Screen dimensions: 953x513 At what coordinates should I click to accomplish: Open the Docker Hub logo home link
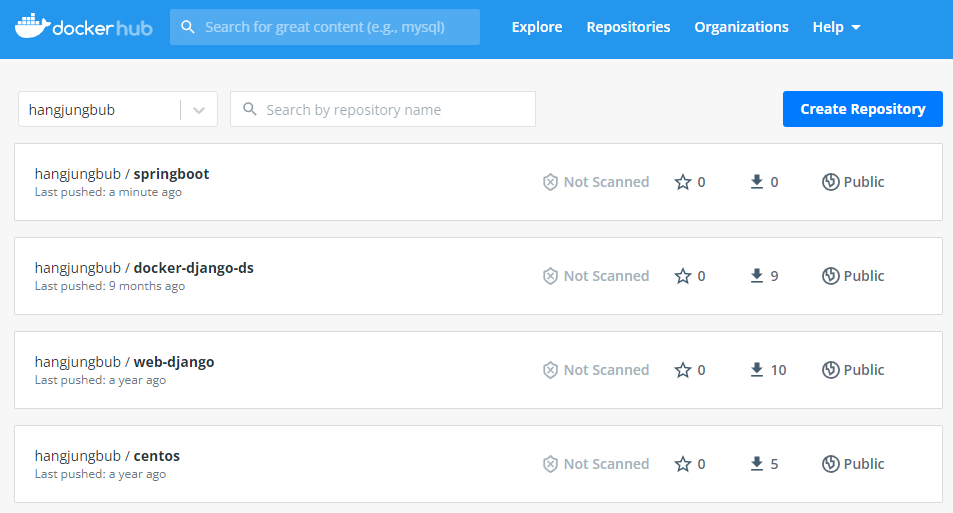coord(83,27)
